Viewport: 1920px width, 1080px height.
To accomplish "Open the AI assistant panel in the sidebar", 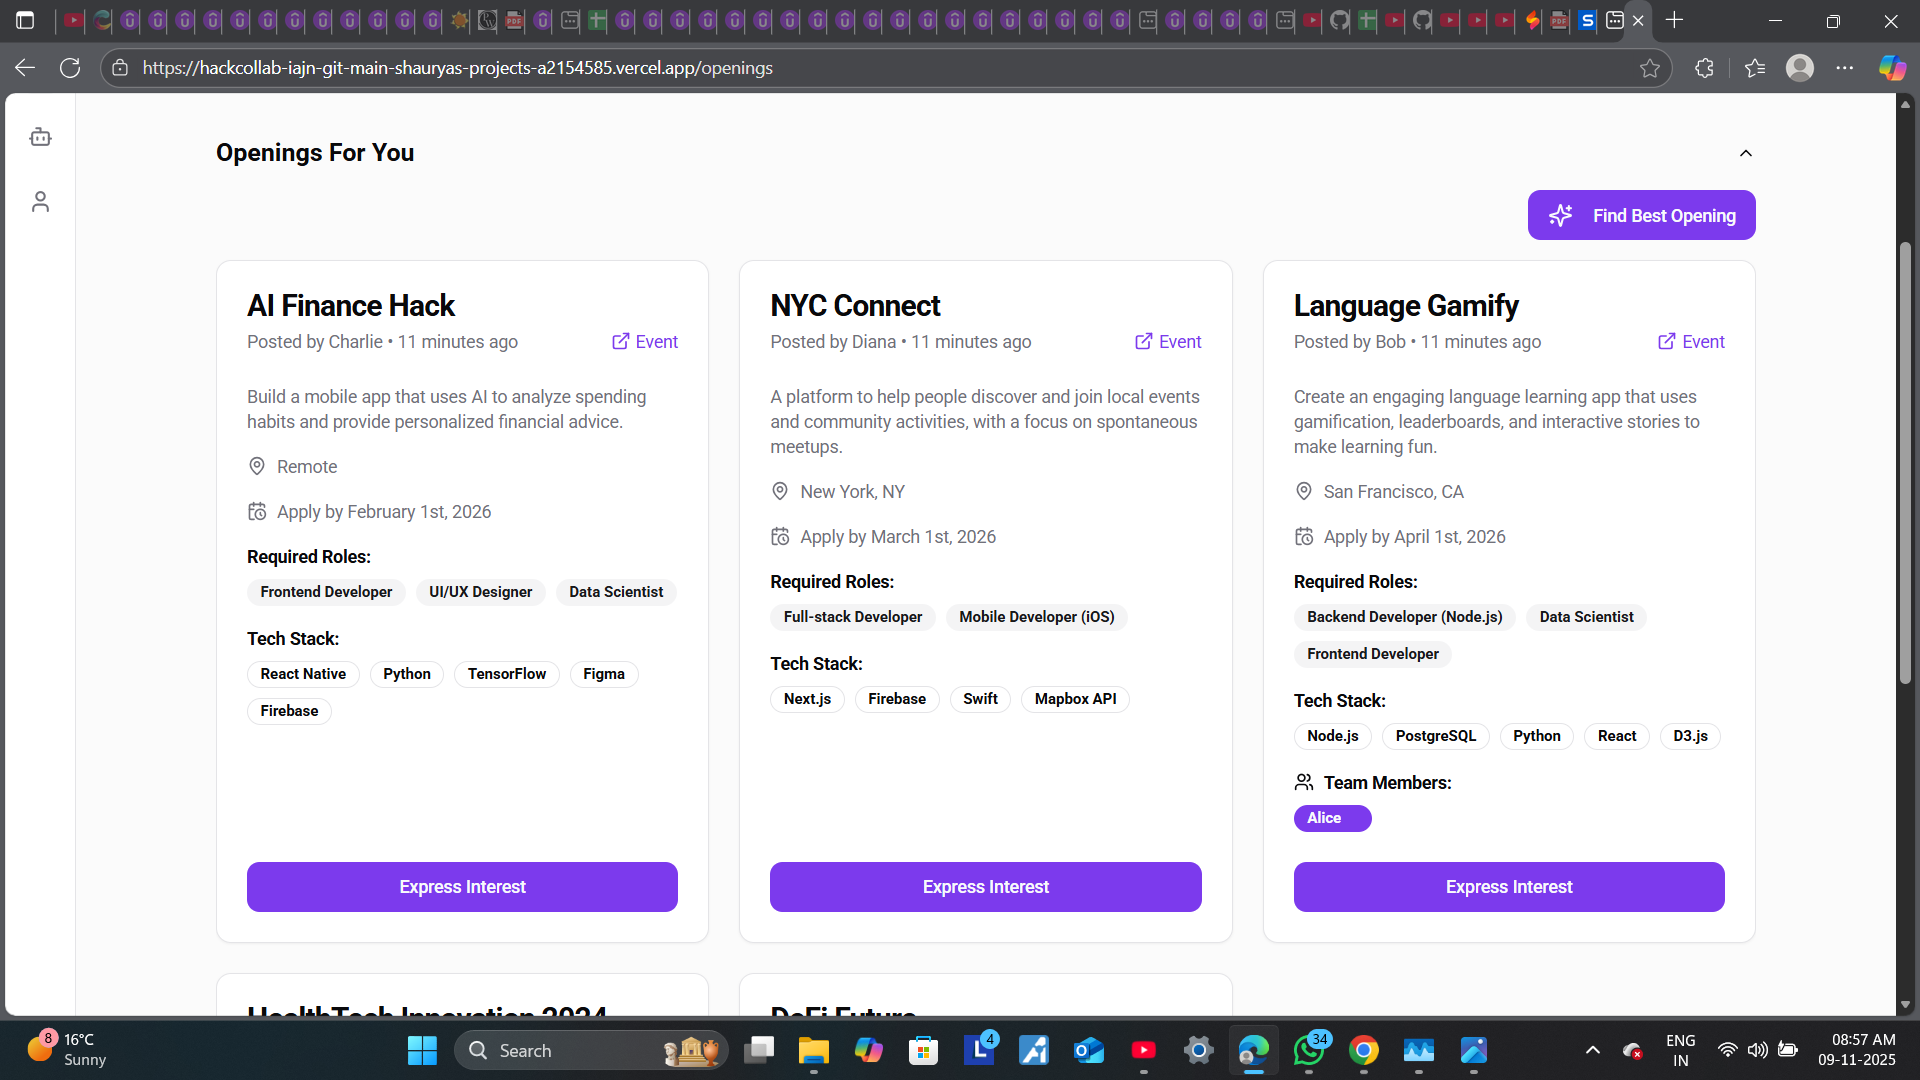I will click(x=41, y=137).
